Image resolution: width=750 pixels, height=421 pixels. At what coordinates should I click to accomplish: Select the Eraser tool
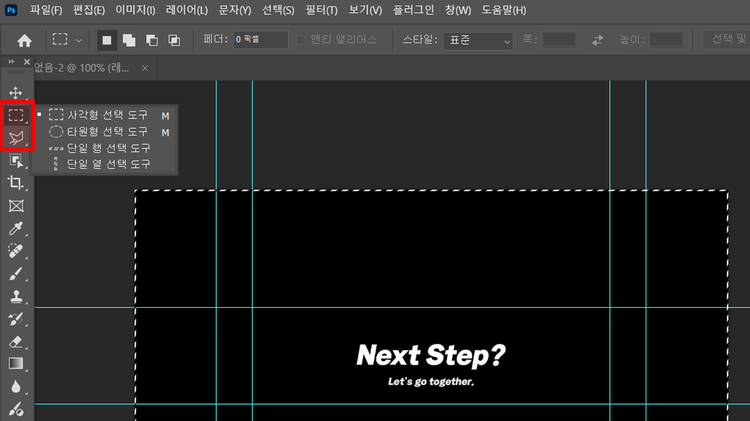click(16, 342)
